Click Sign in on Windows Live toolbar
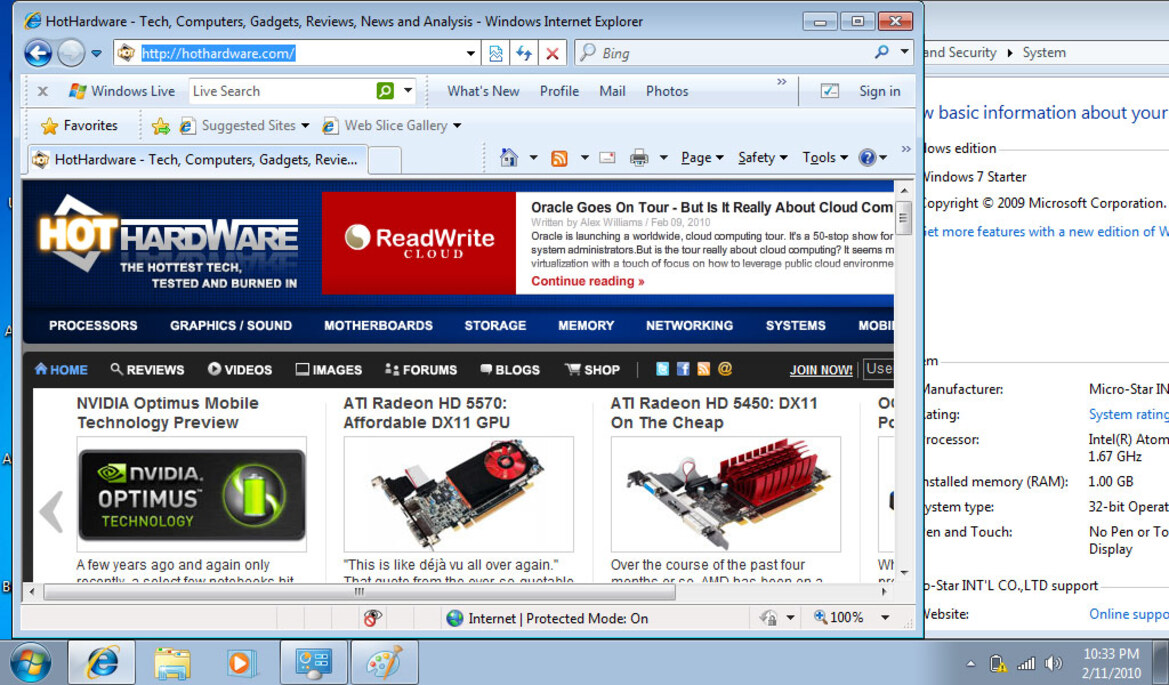This screenshot has width=1169, height=685. (x=880, y=91)
